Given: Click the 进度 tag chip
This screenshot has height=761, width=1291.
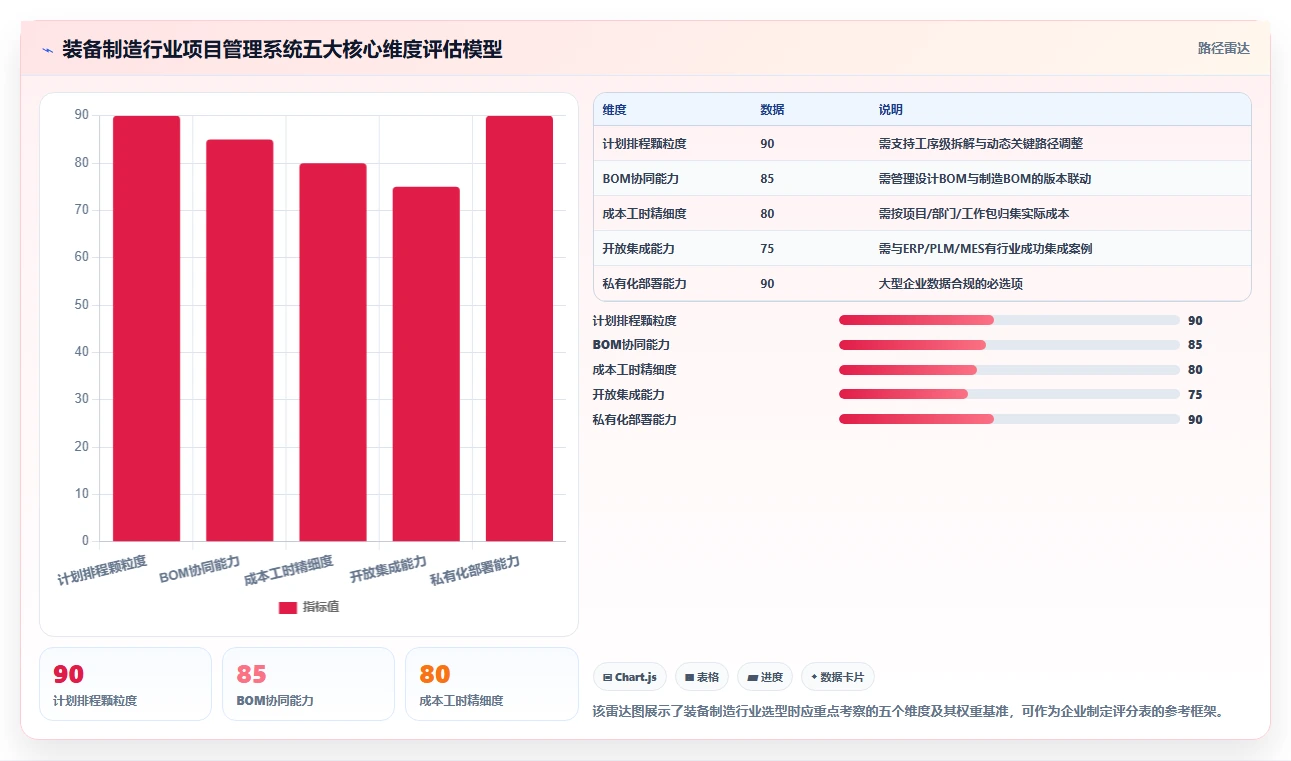Looking at the screenshot, I should point(765,677).
